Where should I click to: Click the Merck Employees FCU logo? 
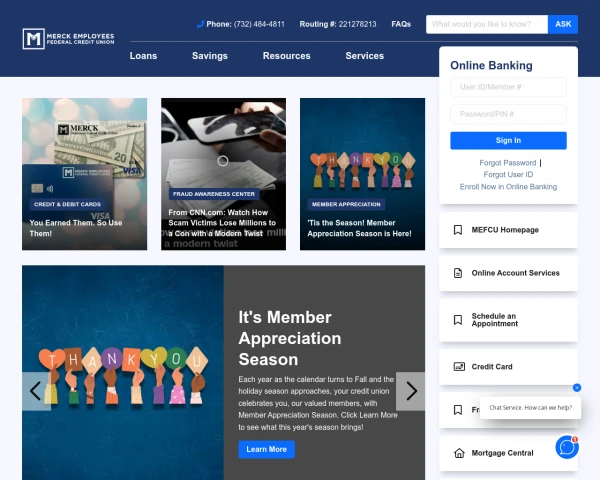(x=68, y=39)
